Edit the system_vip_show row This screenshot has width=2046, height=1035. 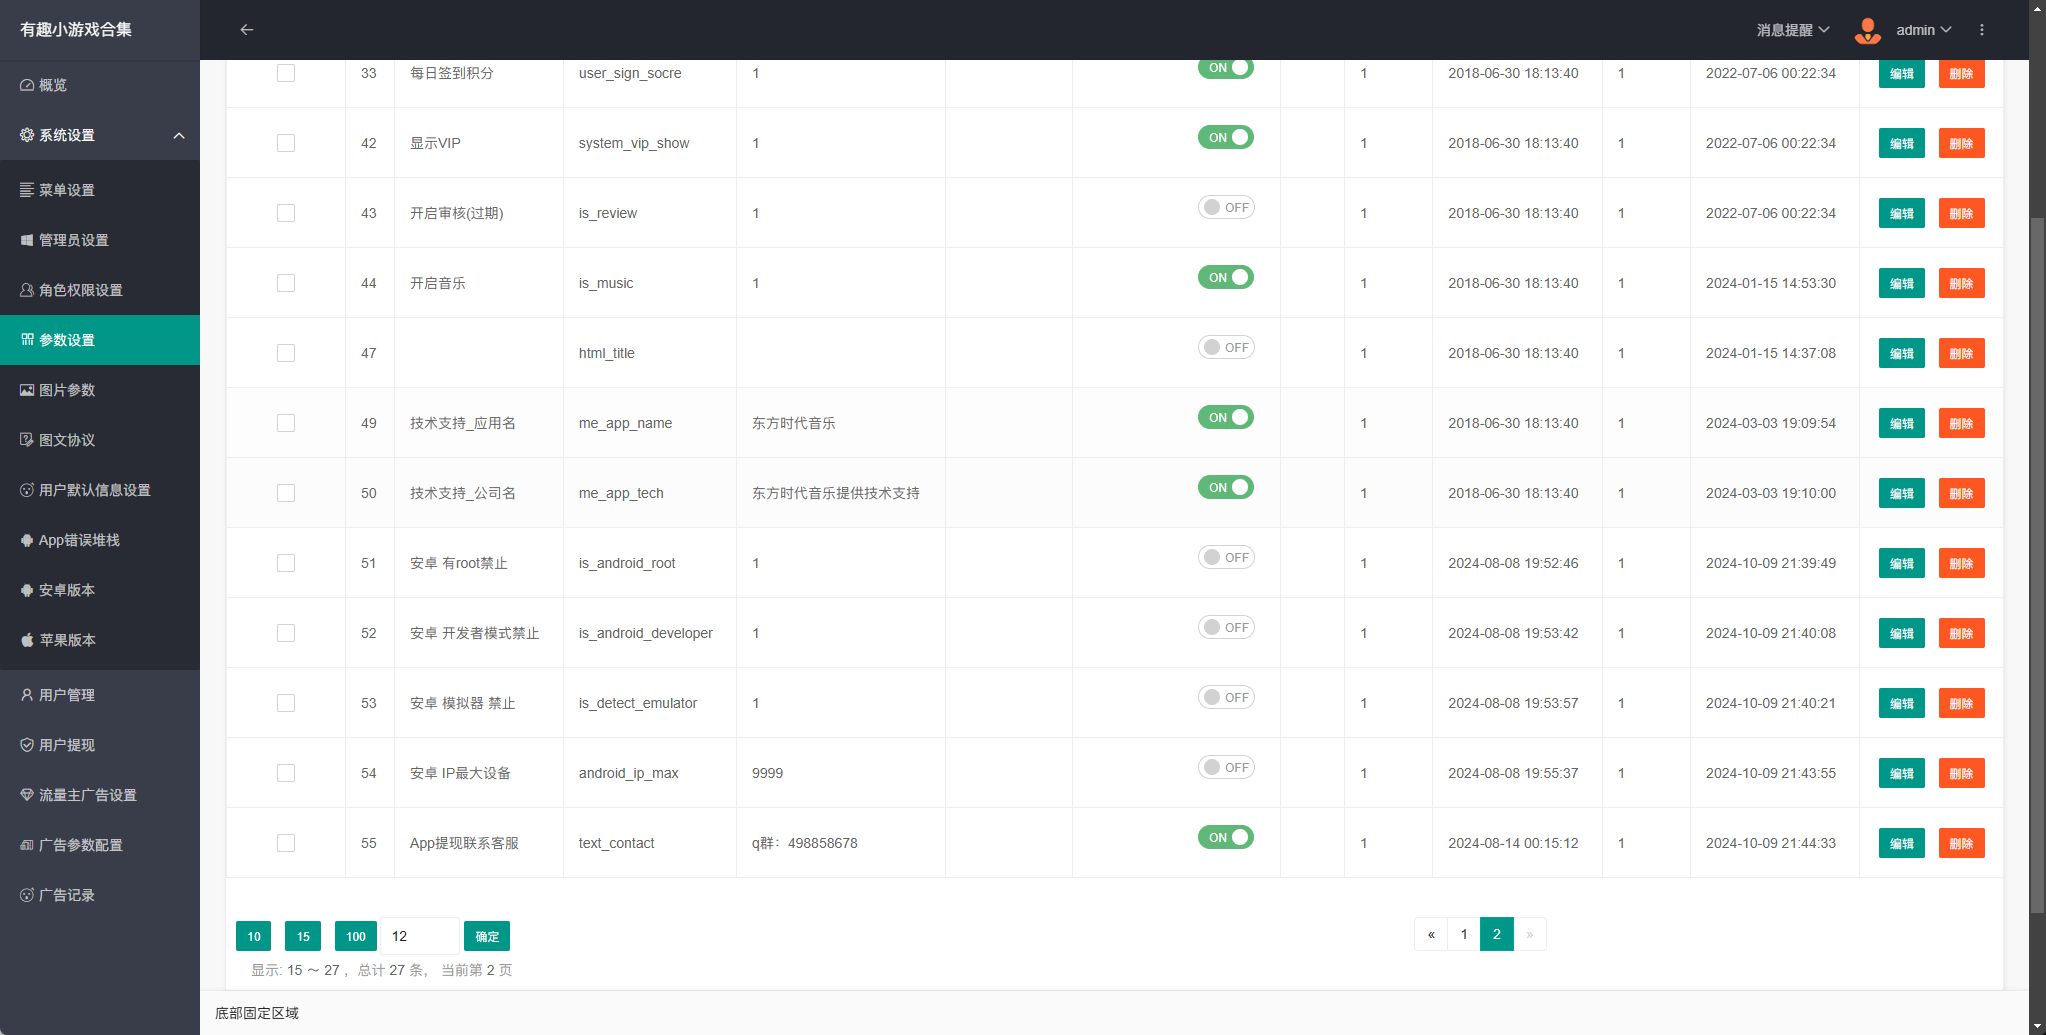click(1902, 143)
